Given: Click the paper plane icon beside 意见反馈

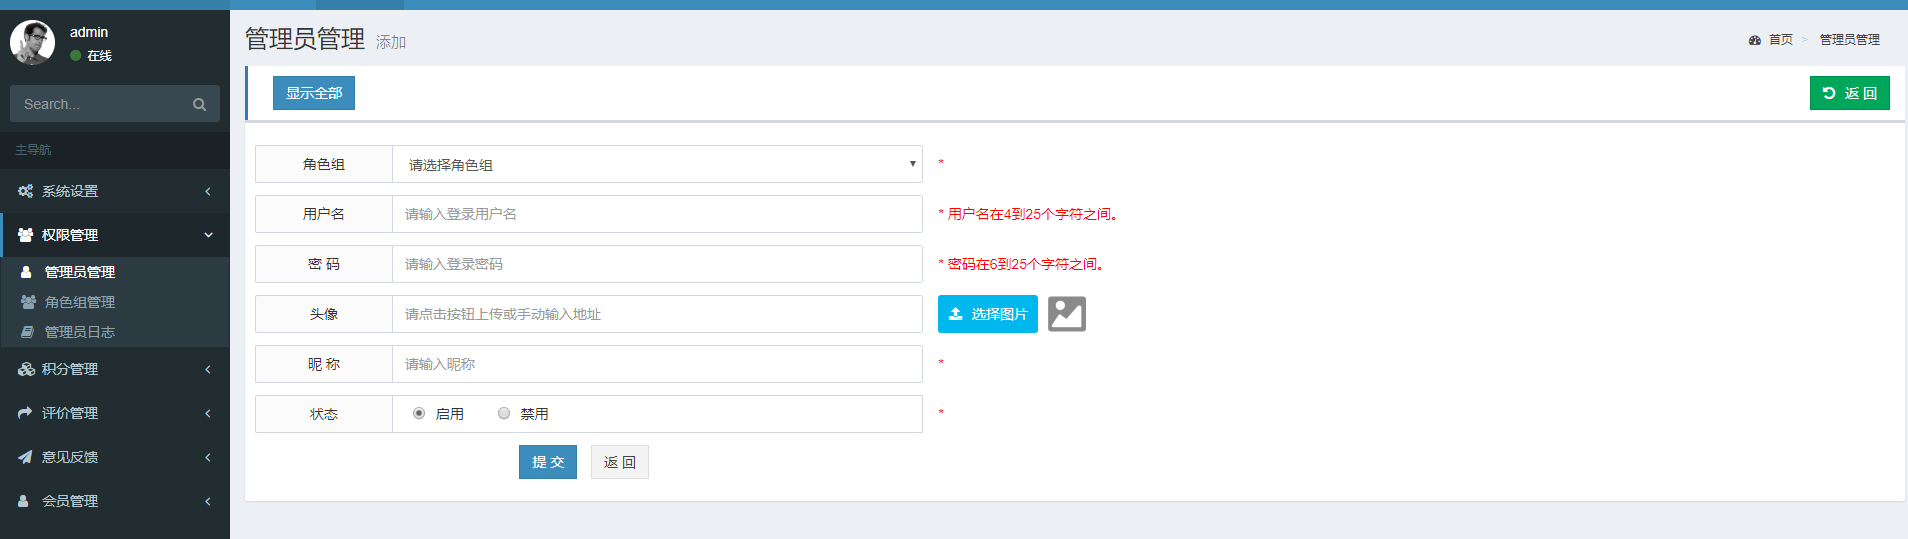Looking at the screenshot, I should (x=25, y=457).
